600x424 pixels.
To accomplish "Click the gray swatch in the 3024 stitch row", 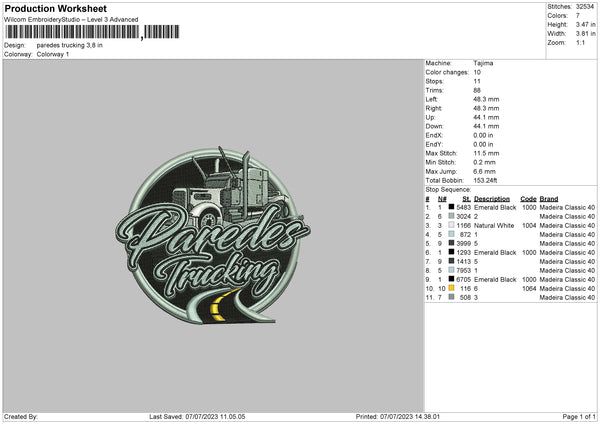I will coord(452,216).
